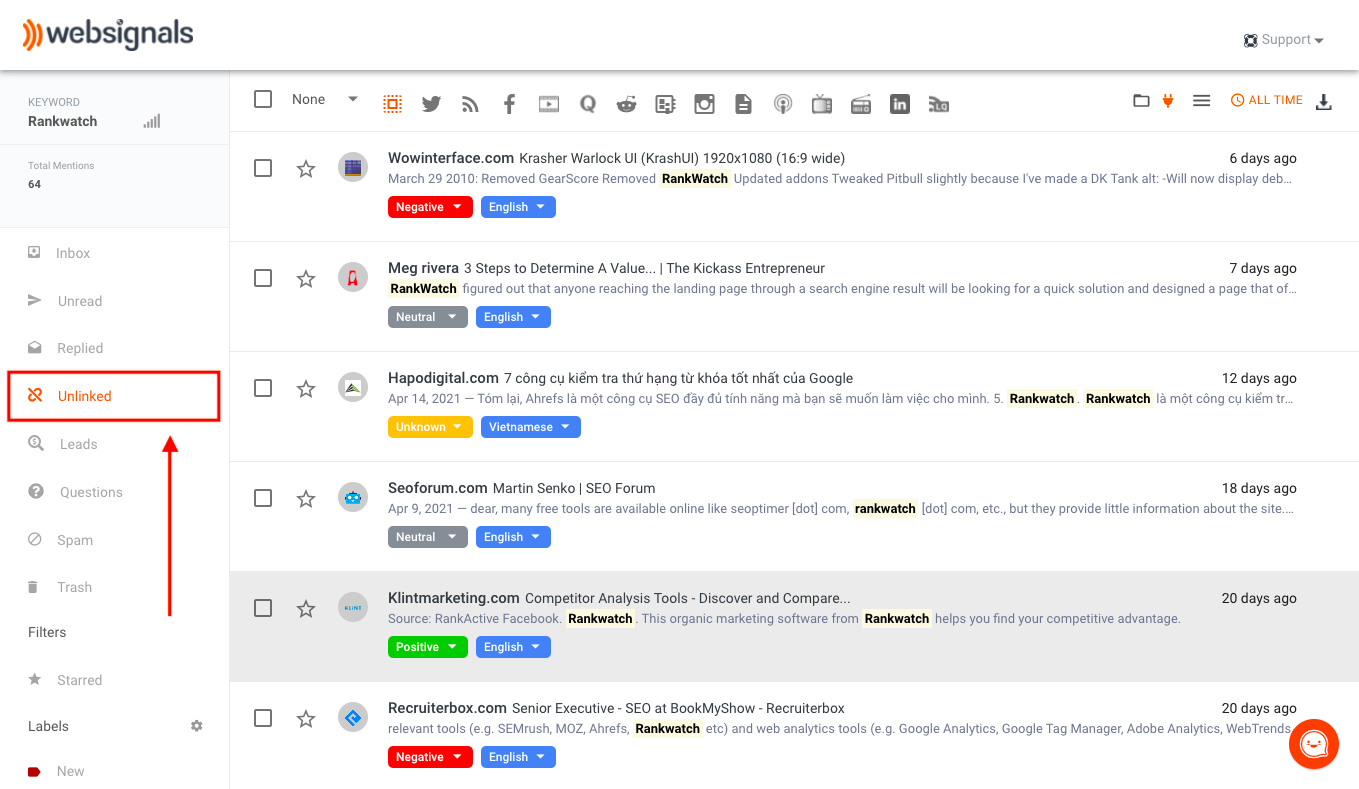Filter mentions by LinkedIn

tap(900, 103)
